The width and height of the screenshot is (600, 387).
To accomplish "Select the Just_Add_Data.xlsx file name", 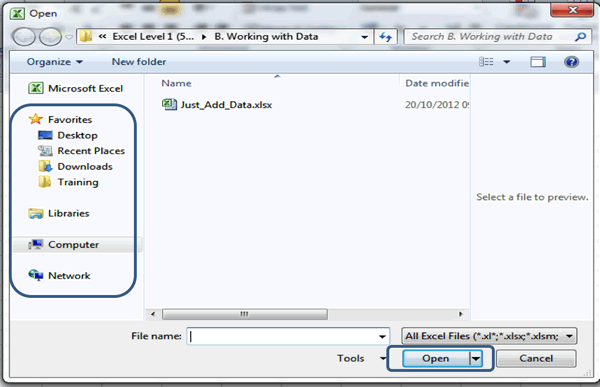I will (x=226, y=105).
